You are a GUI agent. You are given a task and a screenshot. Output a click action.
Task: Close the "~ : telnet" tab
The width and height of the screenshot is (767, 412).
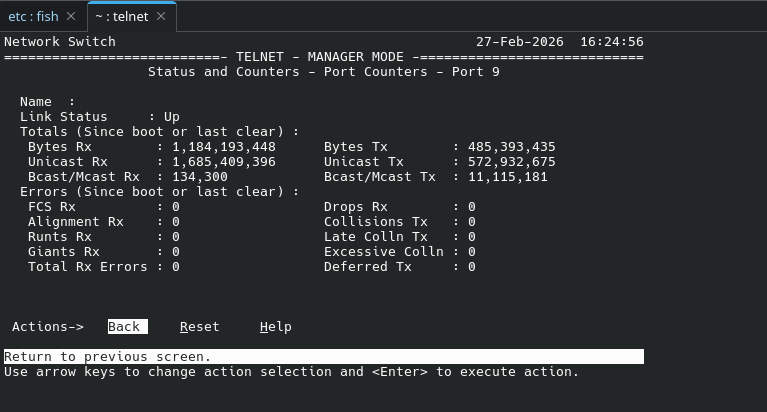pos(160,16)
